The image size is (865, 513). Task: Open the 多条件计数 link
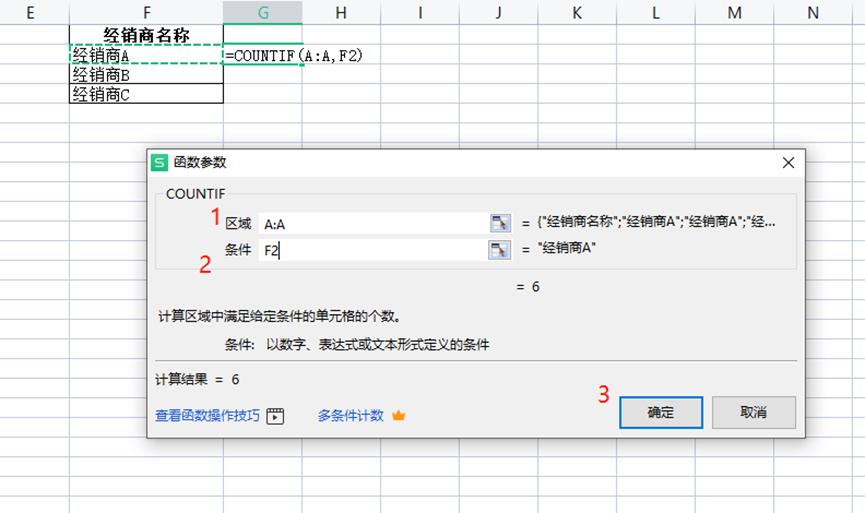[350, 415]
